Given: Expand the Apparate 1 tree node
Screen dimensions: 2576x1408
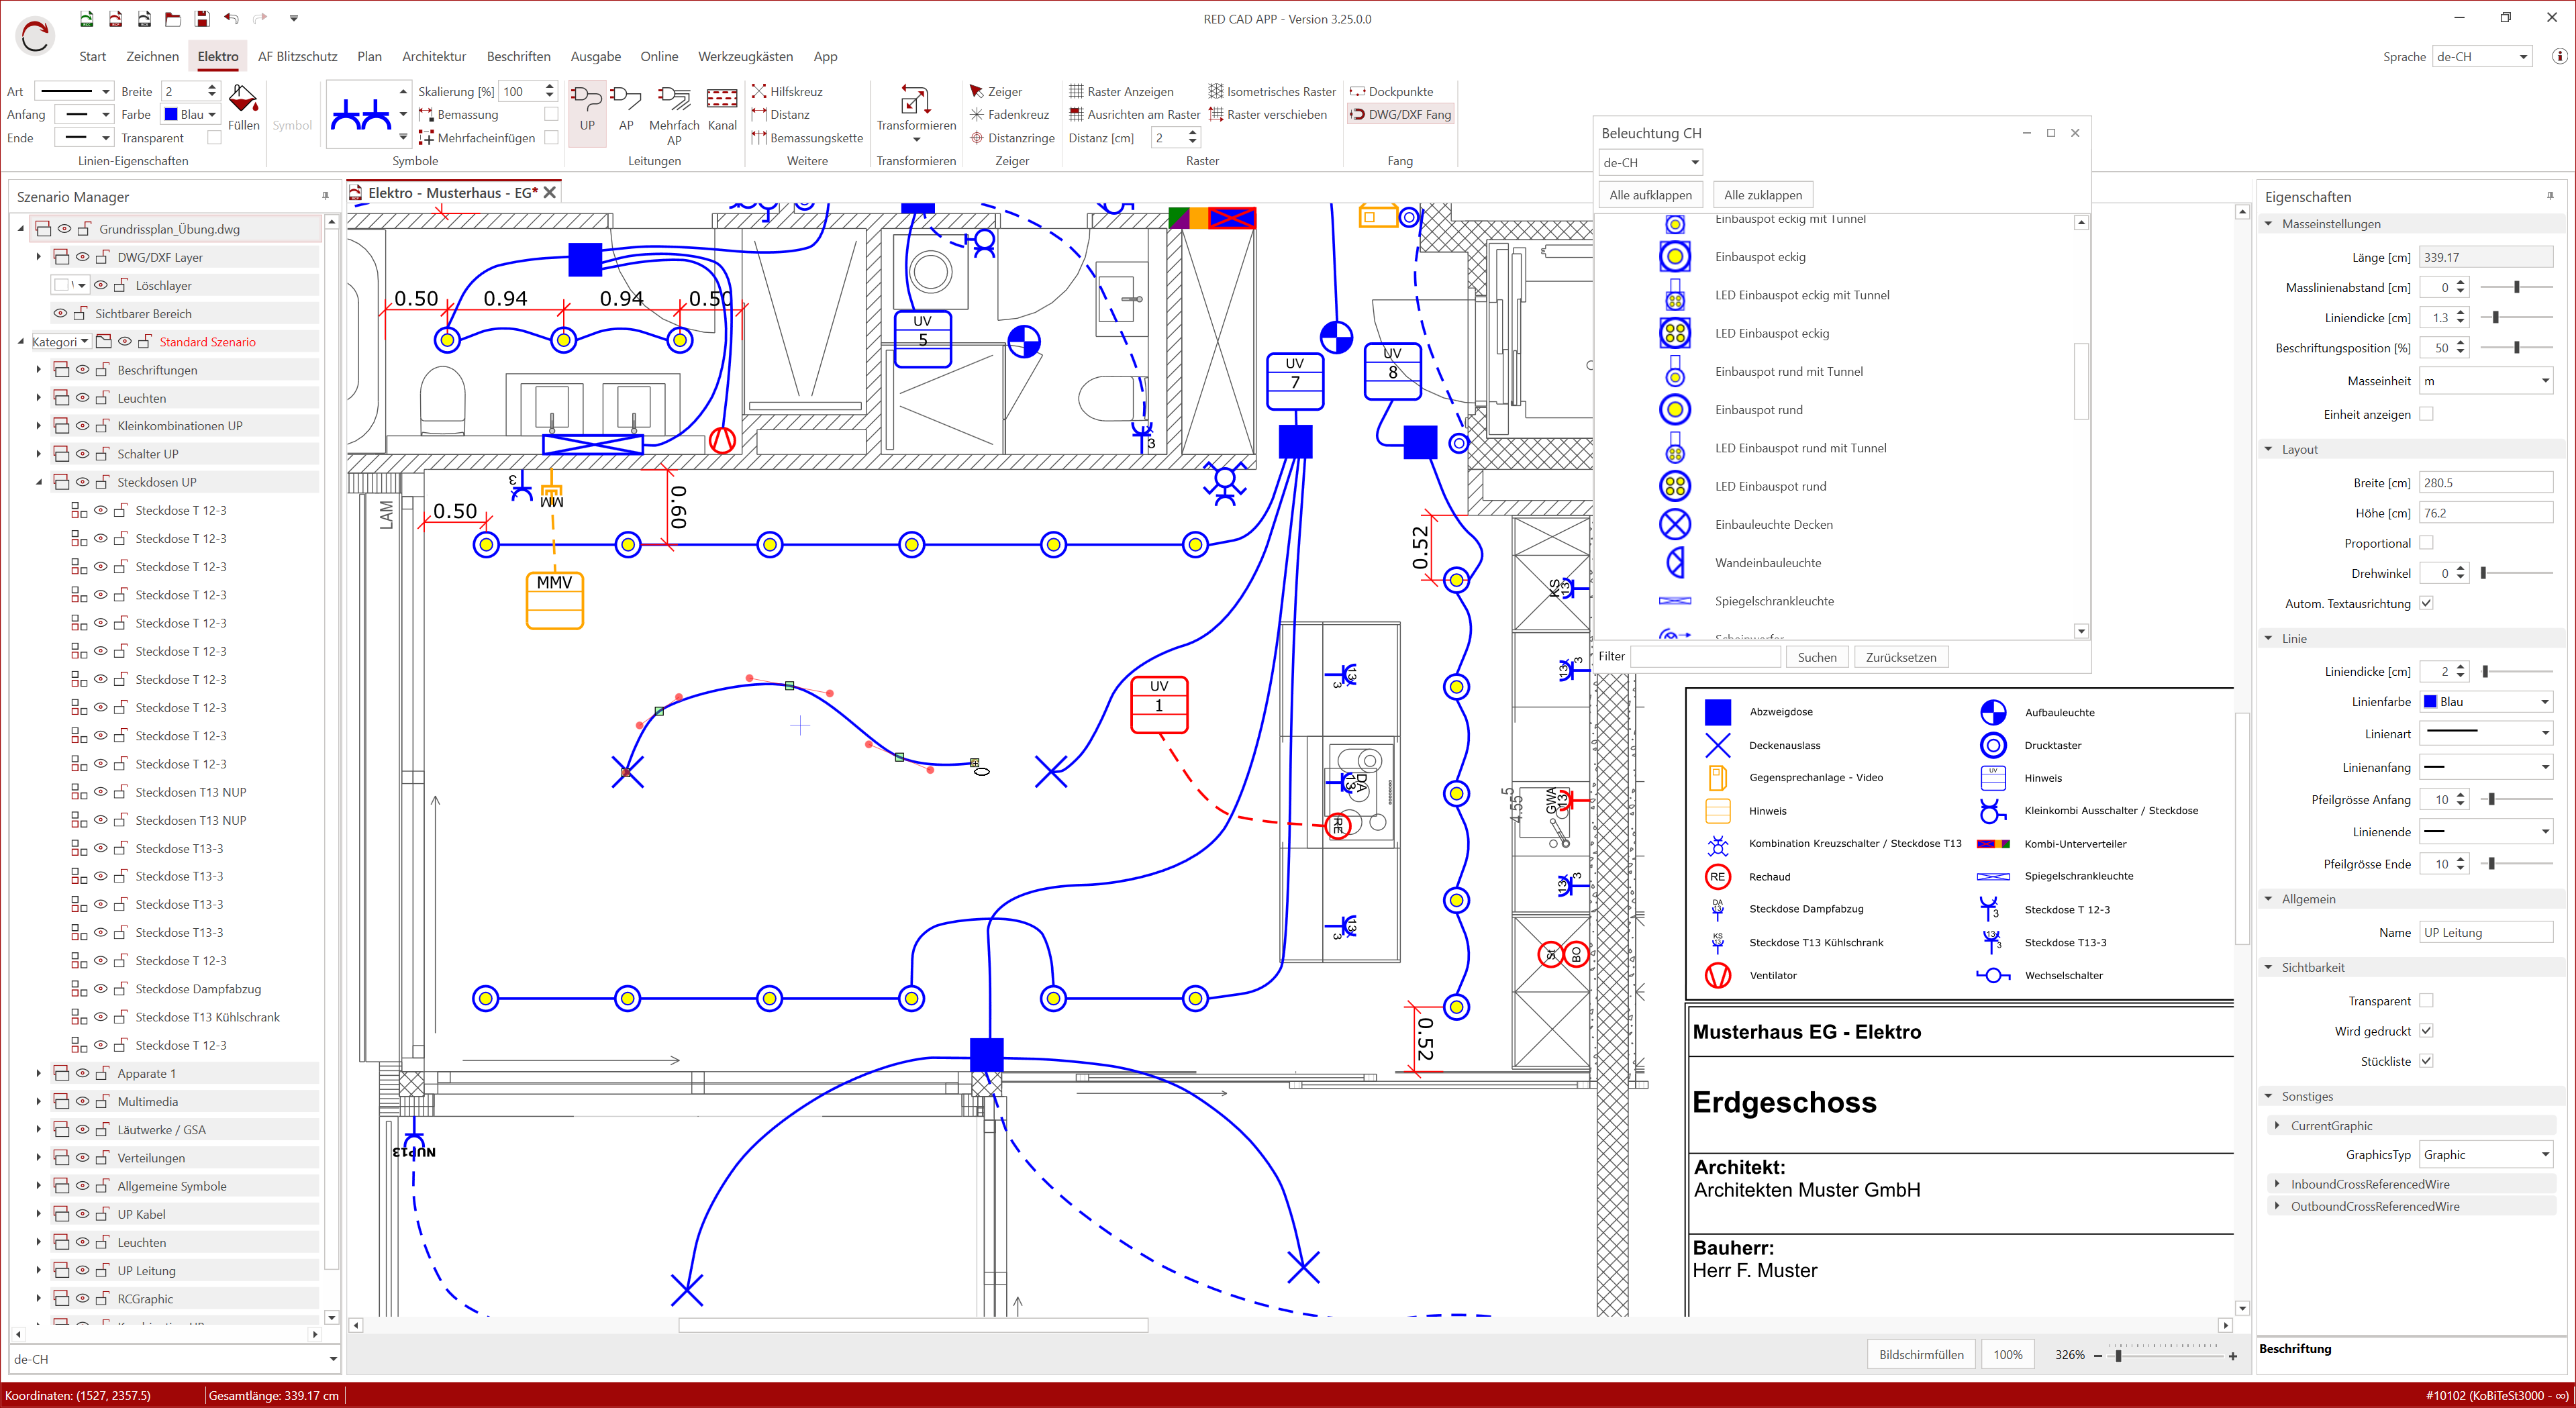Looking at the screenshot, I should [38, 1073].
